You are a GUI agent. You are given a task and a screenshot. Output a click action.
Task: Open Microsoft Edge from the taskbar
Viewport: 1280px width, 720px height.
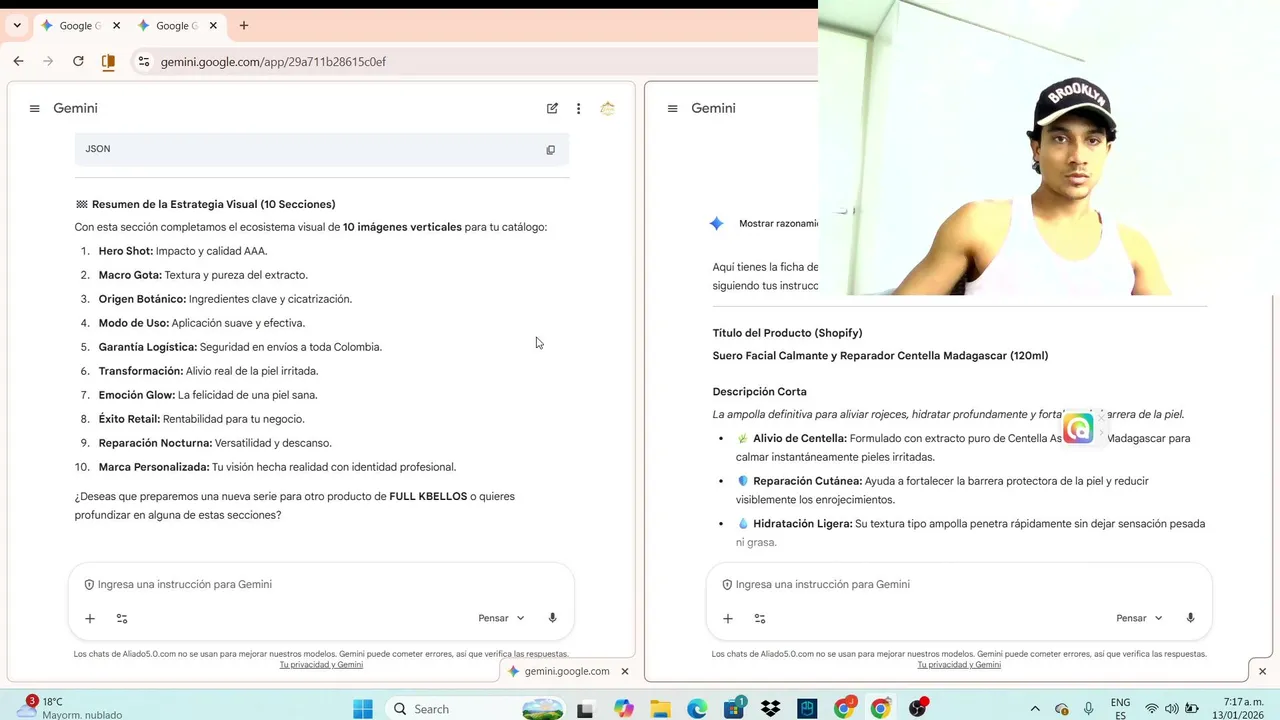(x=697, y=709)
